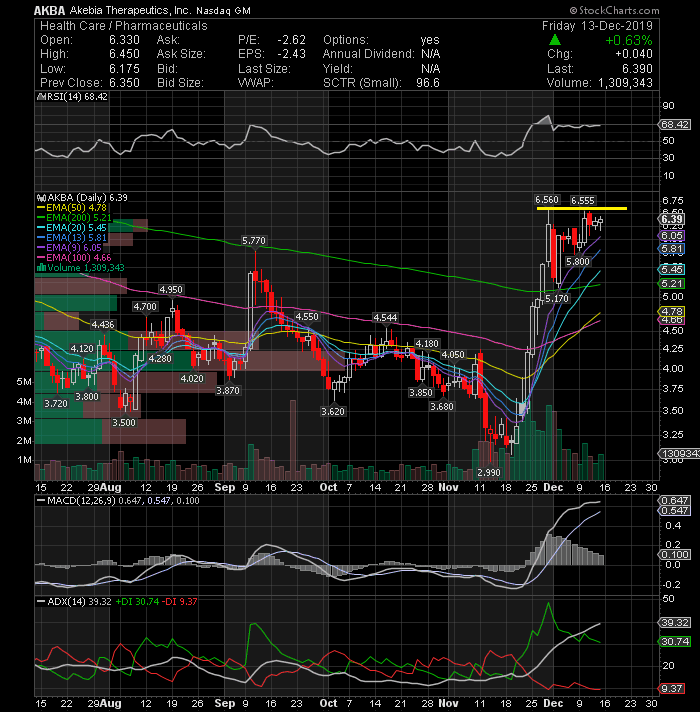Click the Volume 1,309,343 legend entry
700x712 pixels.
coord(81,267)
